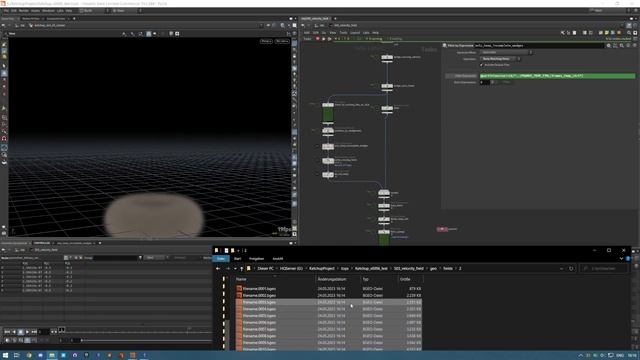Image resolution: width=640 pixels, height=360 pixels.
Task: Click the back arrow in spreadsheet pane path bar
Action: (3, 250)
